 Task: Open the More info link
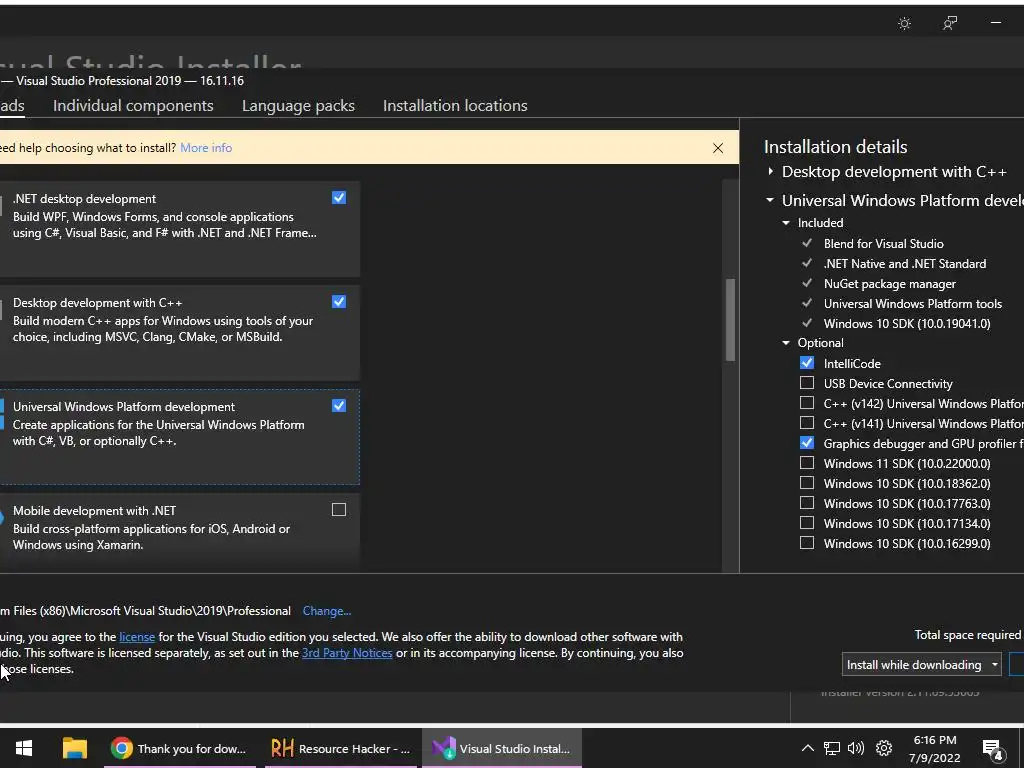point(206,148)
